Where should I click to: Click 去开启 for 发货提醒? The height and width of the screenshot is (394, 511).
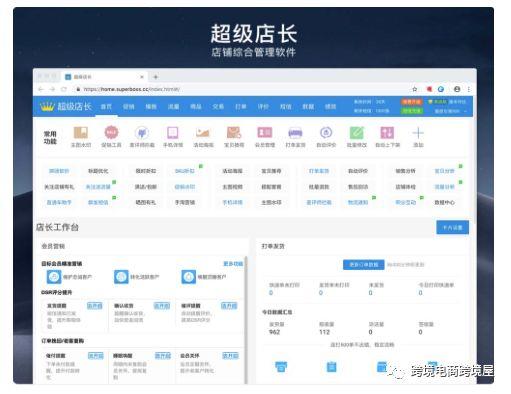[x=95, y=306]
